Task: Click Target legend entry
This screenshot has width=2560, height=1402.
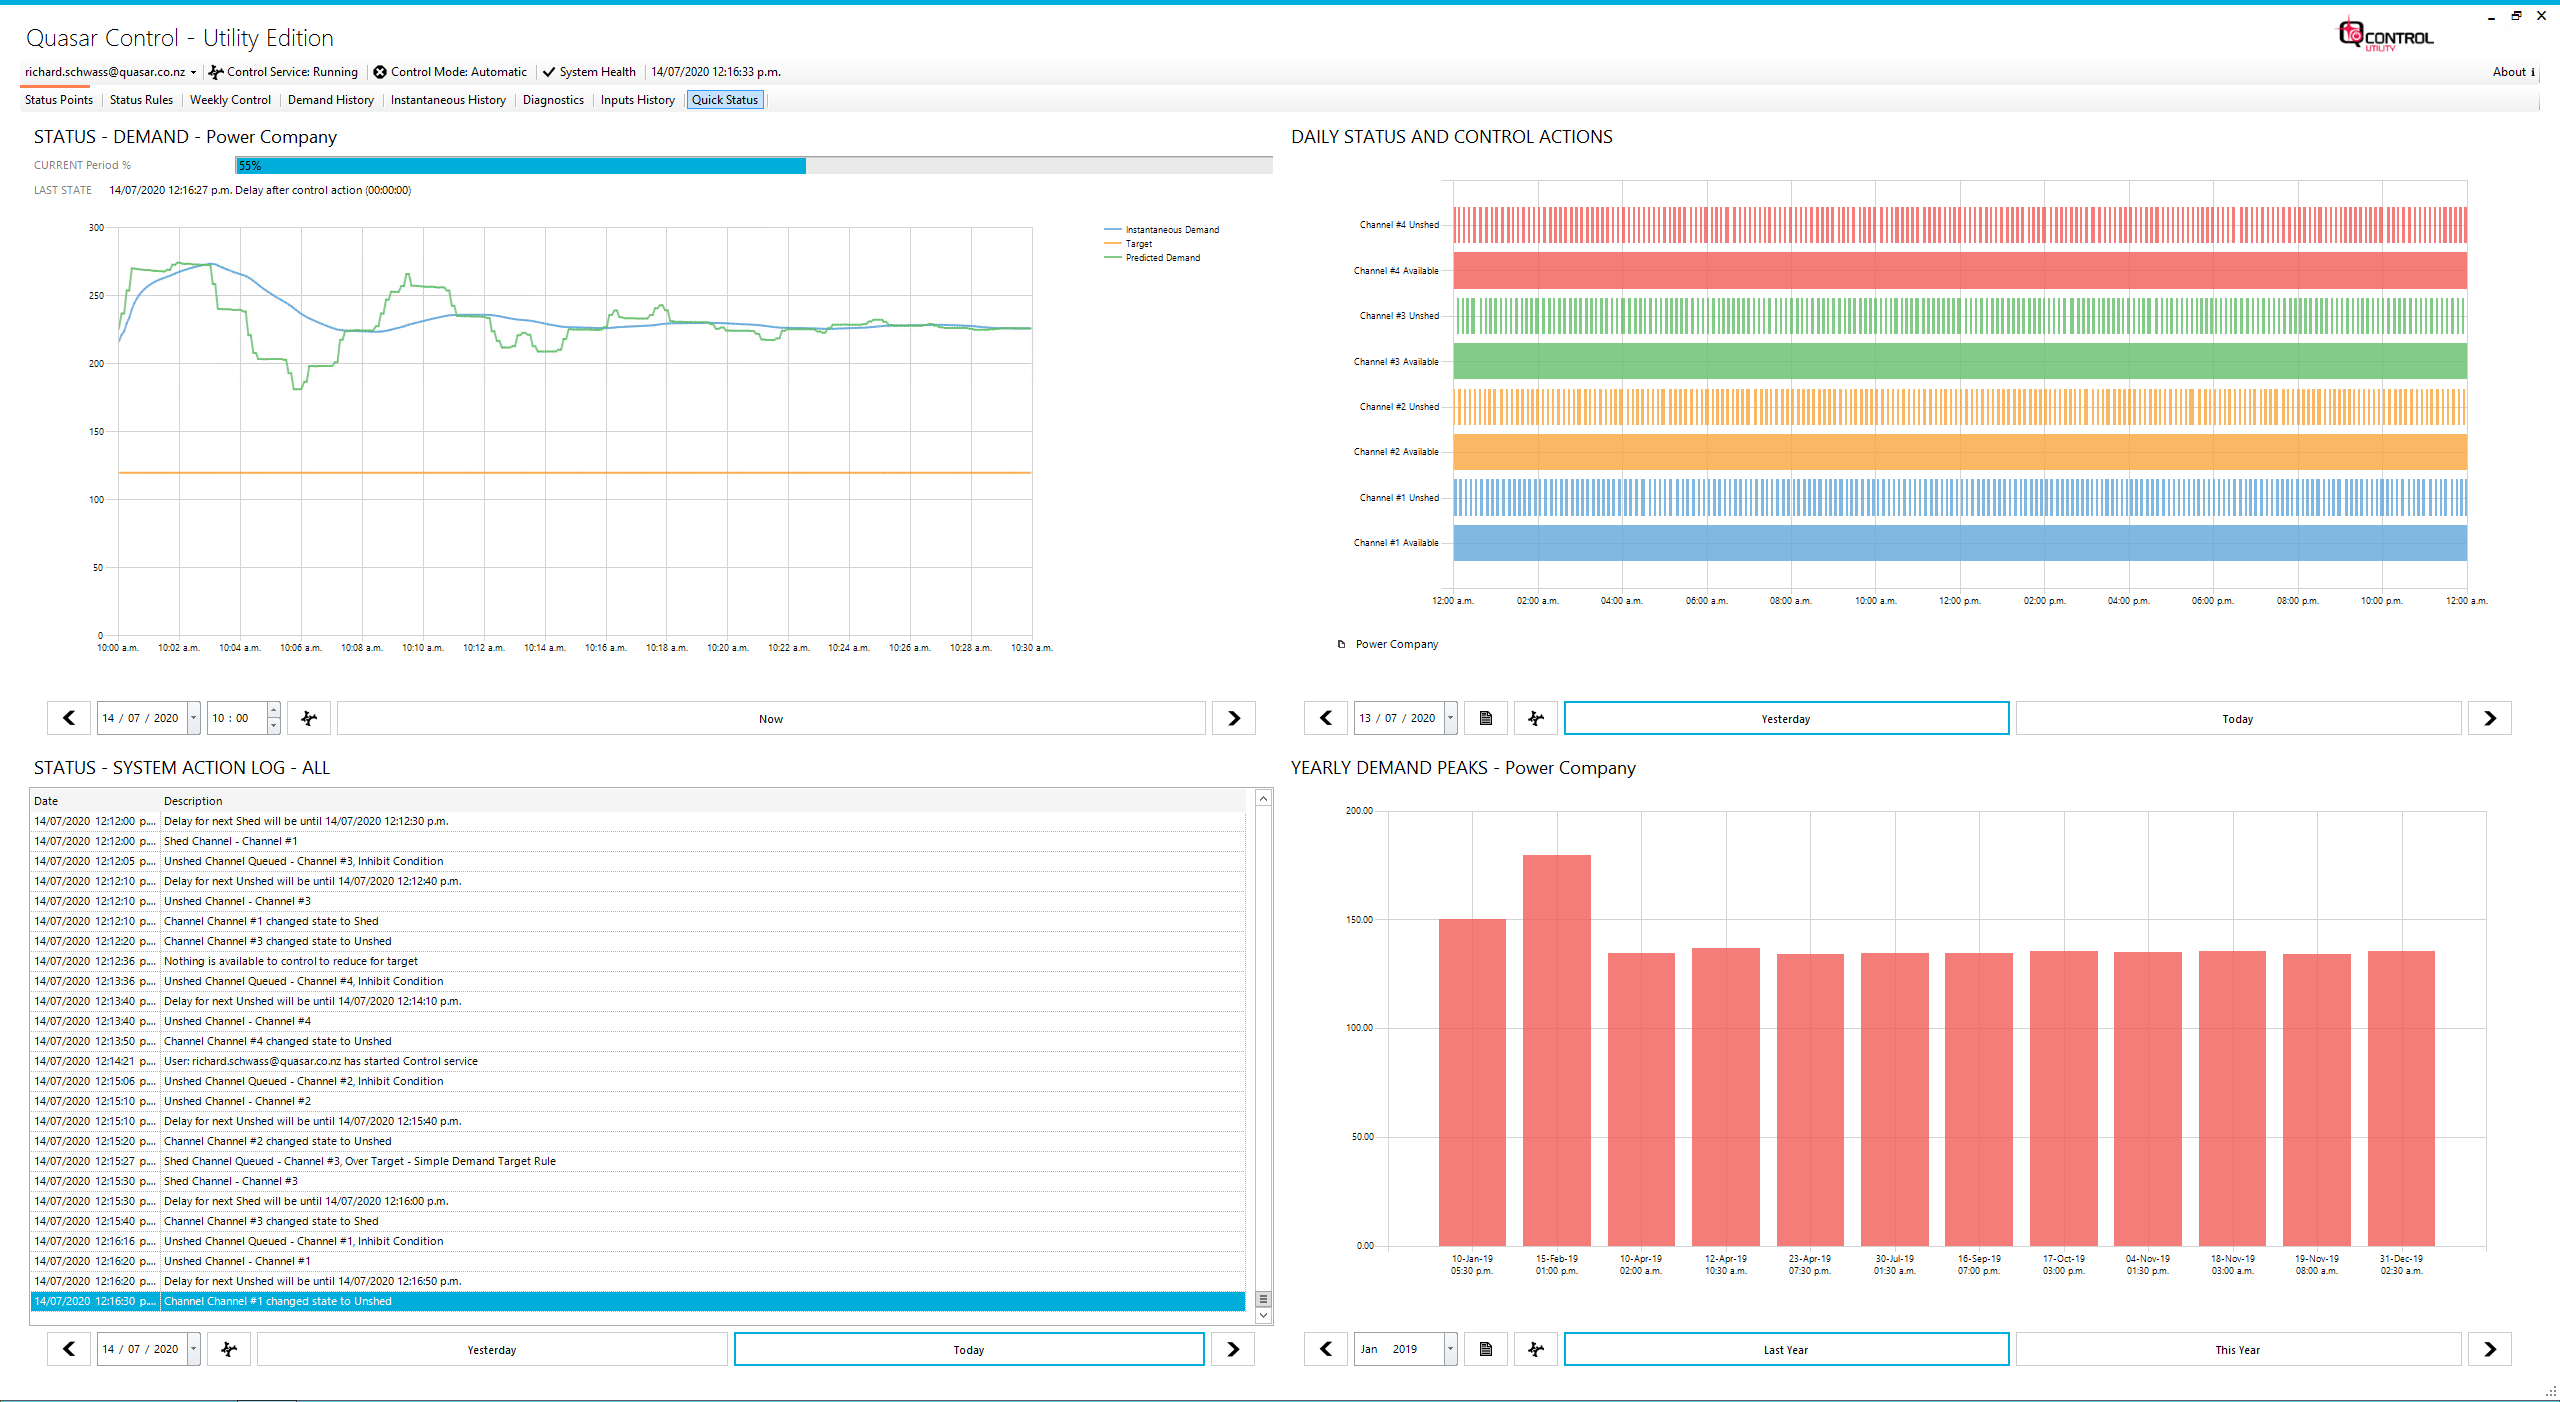Action: coord(1129,244)
